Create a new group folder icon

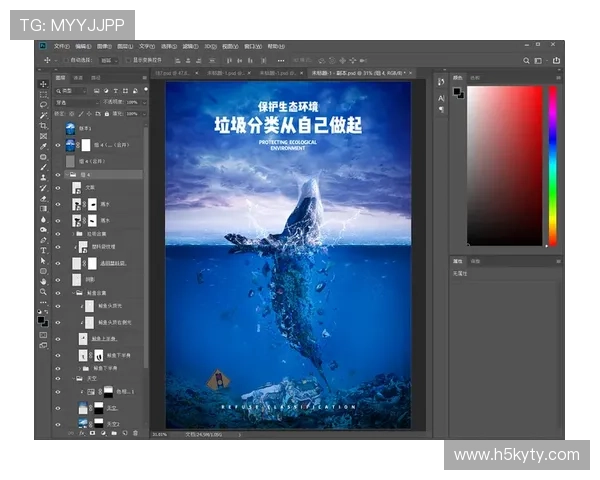click(114, 433)
